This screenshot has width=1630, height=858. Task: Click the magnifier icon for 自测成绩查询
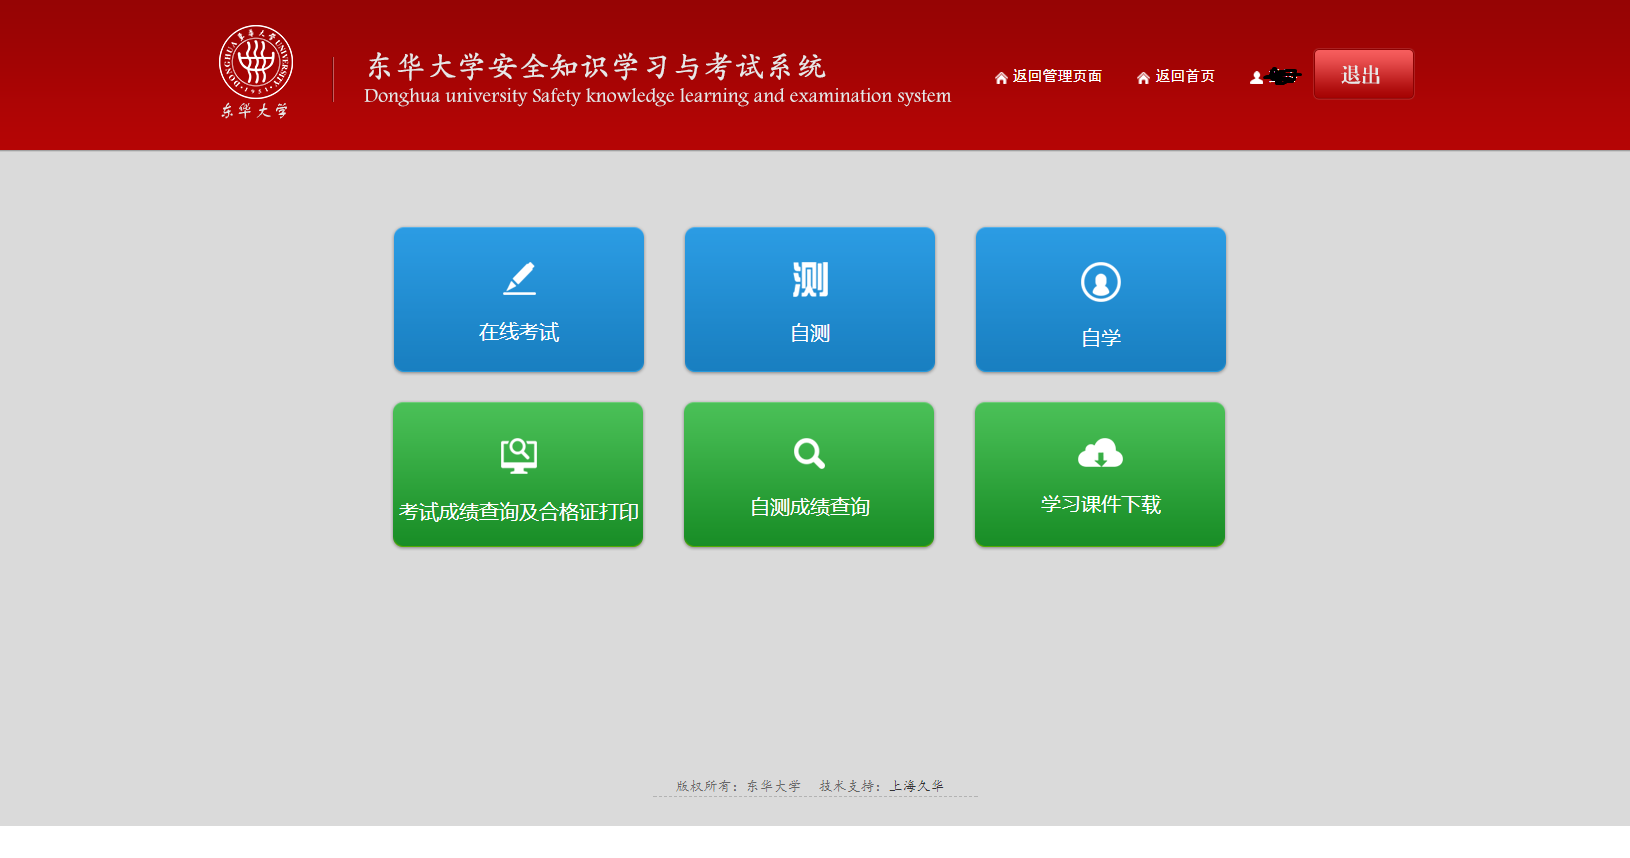[x=809, y=454]
